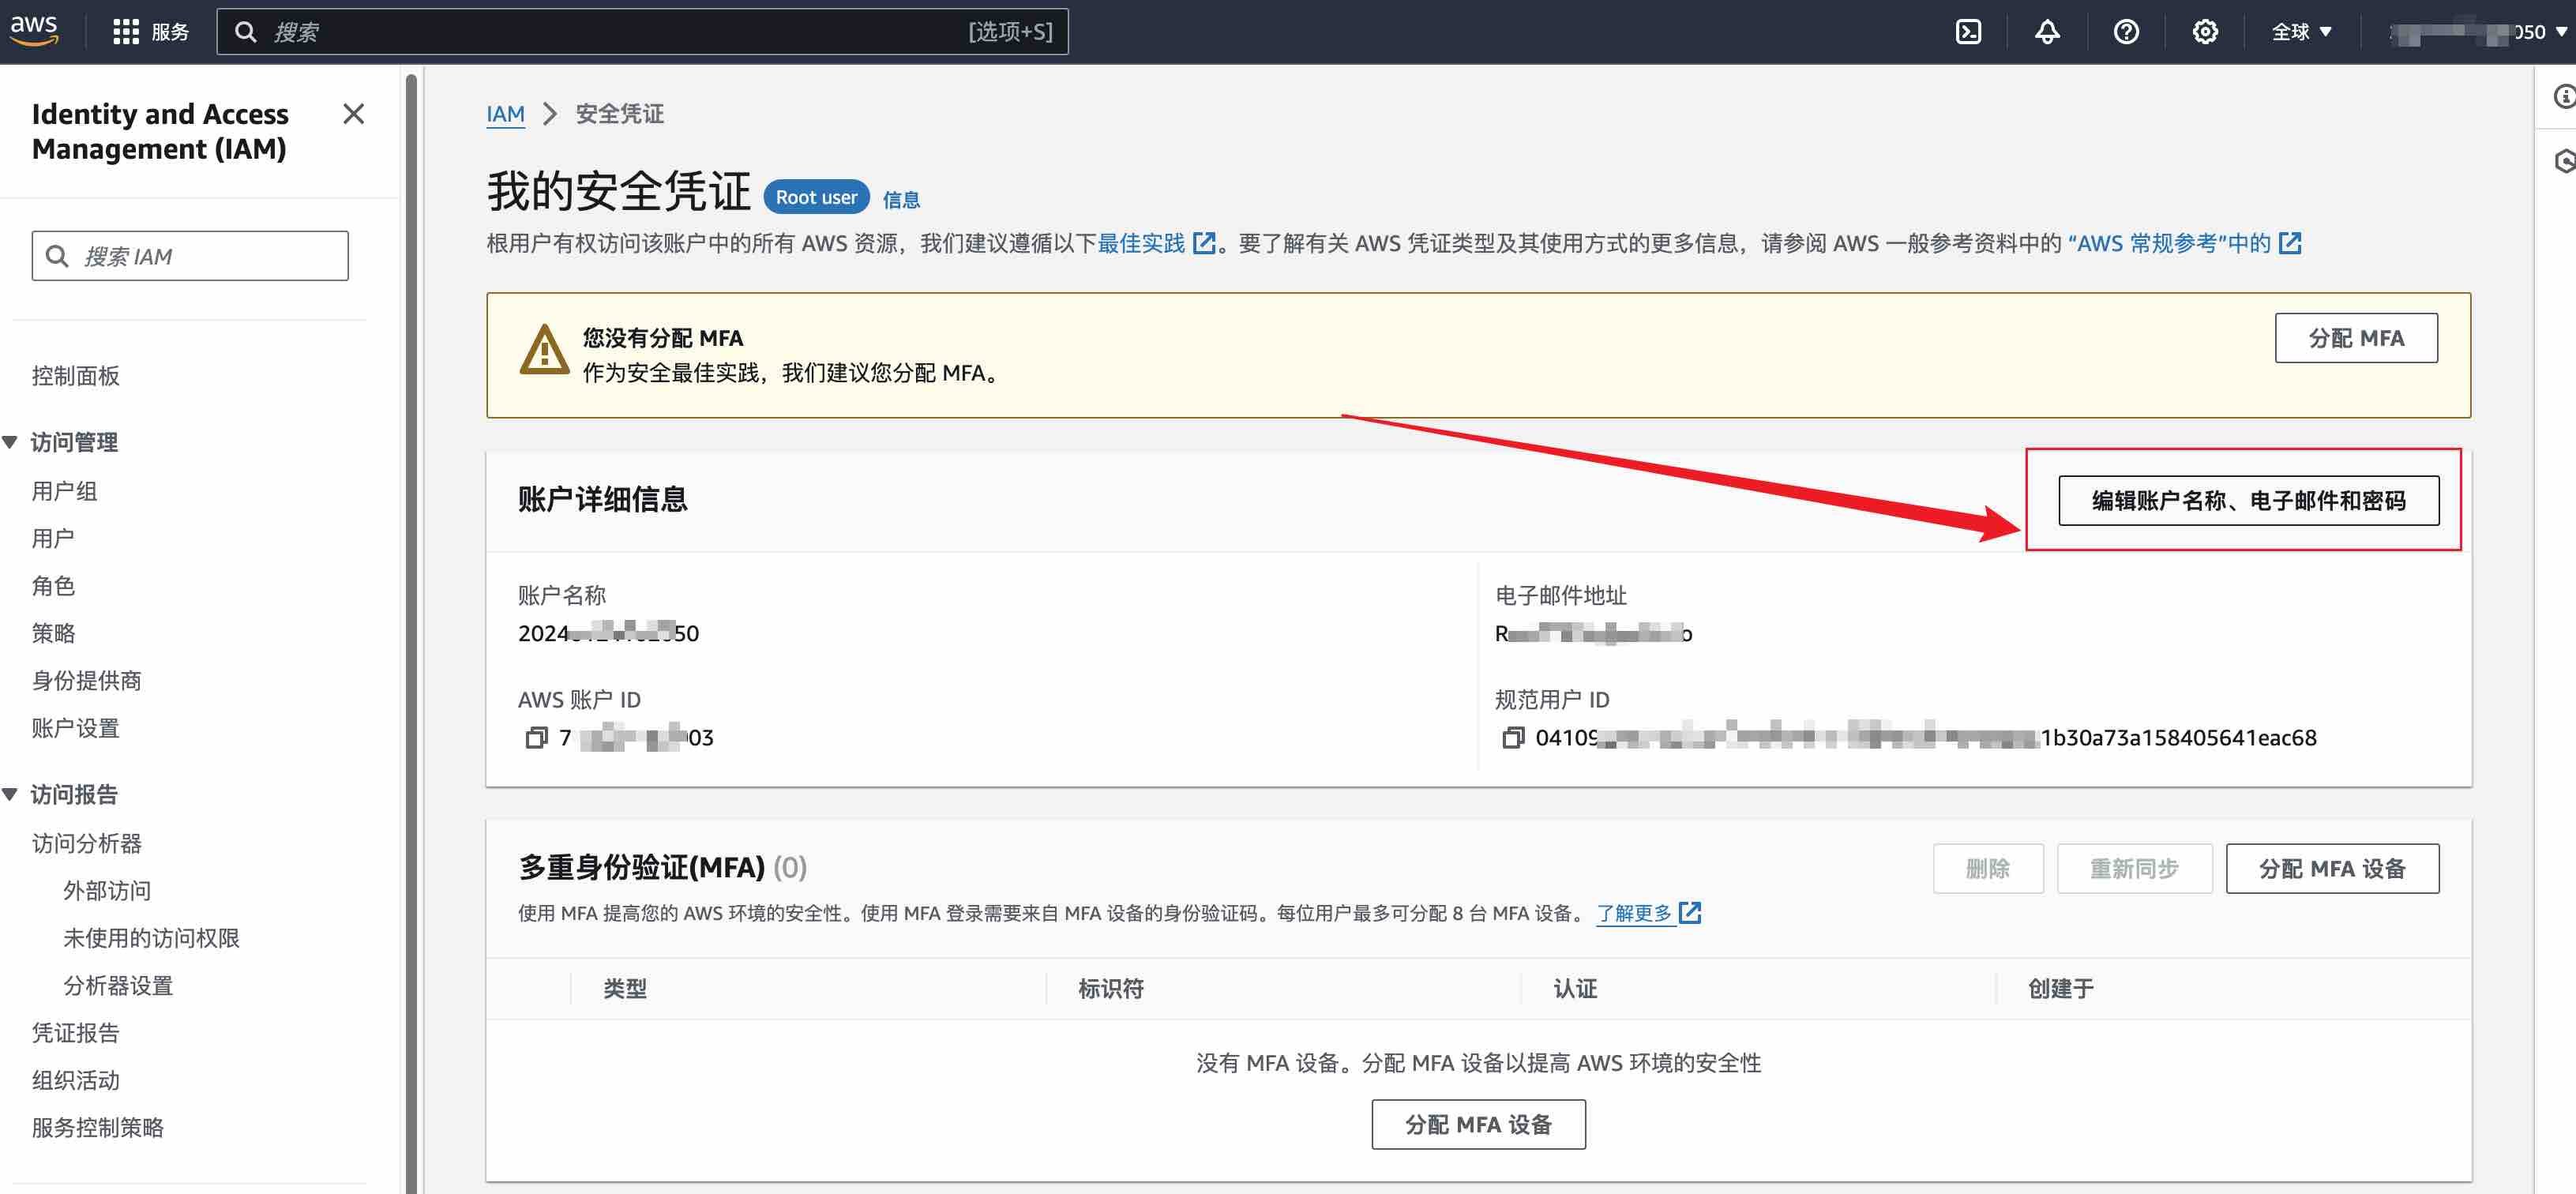This screenshot has width=2576, height=1194.
Task: Open 分析器设置 in sidebar
Action: click(x=118, y=986)
